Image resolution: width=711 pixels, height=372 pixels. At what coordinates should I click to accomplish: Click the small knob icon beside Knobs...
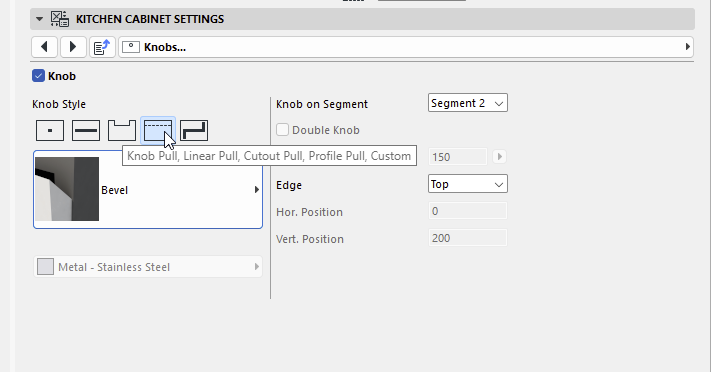tap(131, 47)
